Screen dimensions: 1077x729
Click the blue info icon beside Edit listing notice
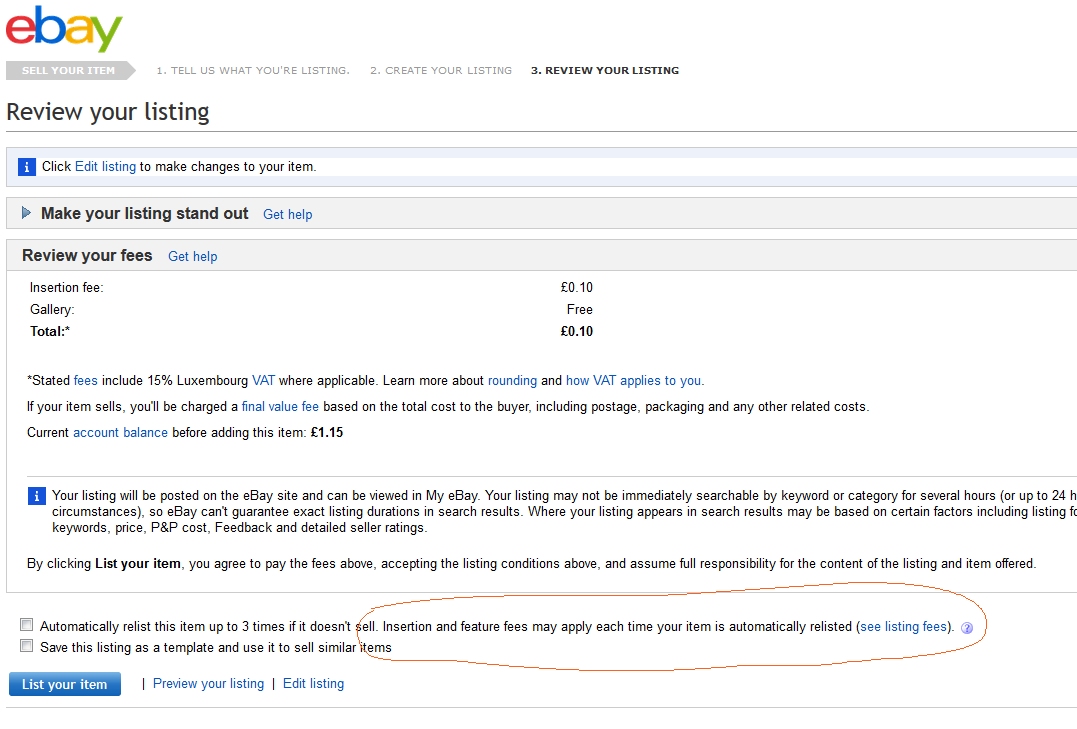26,167
